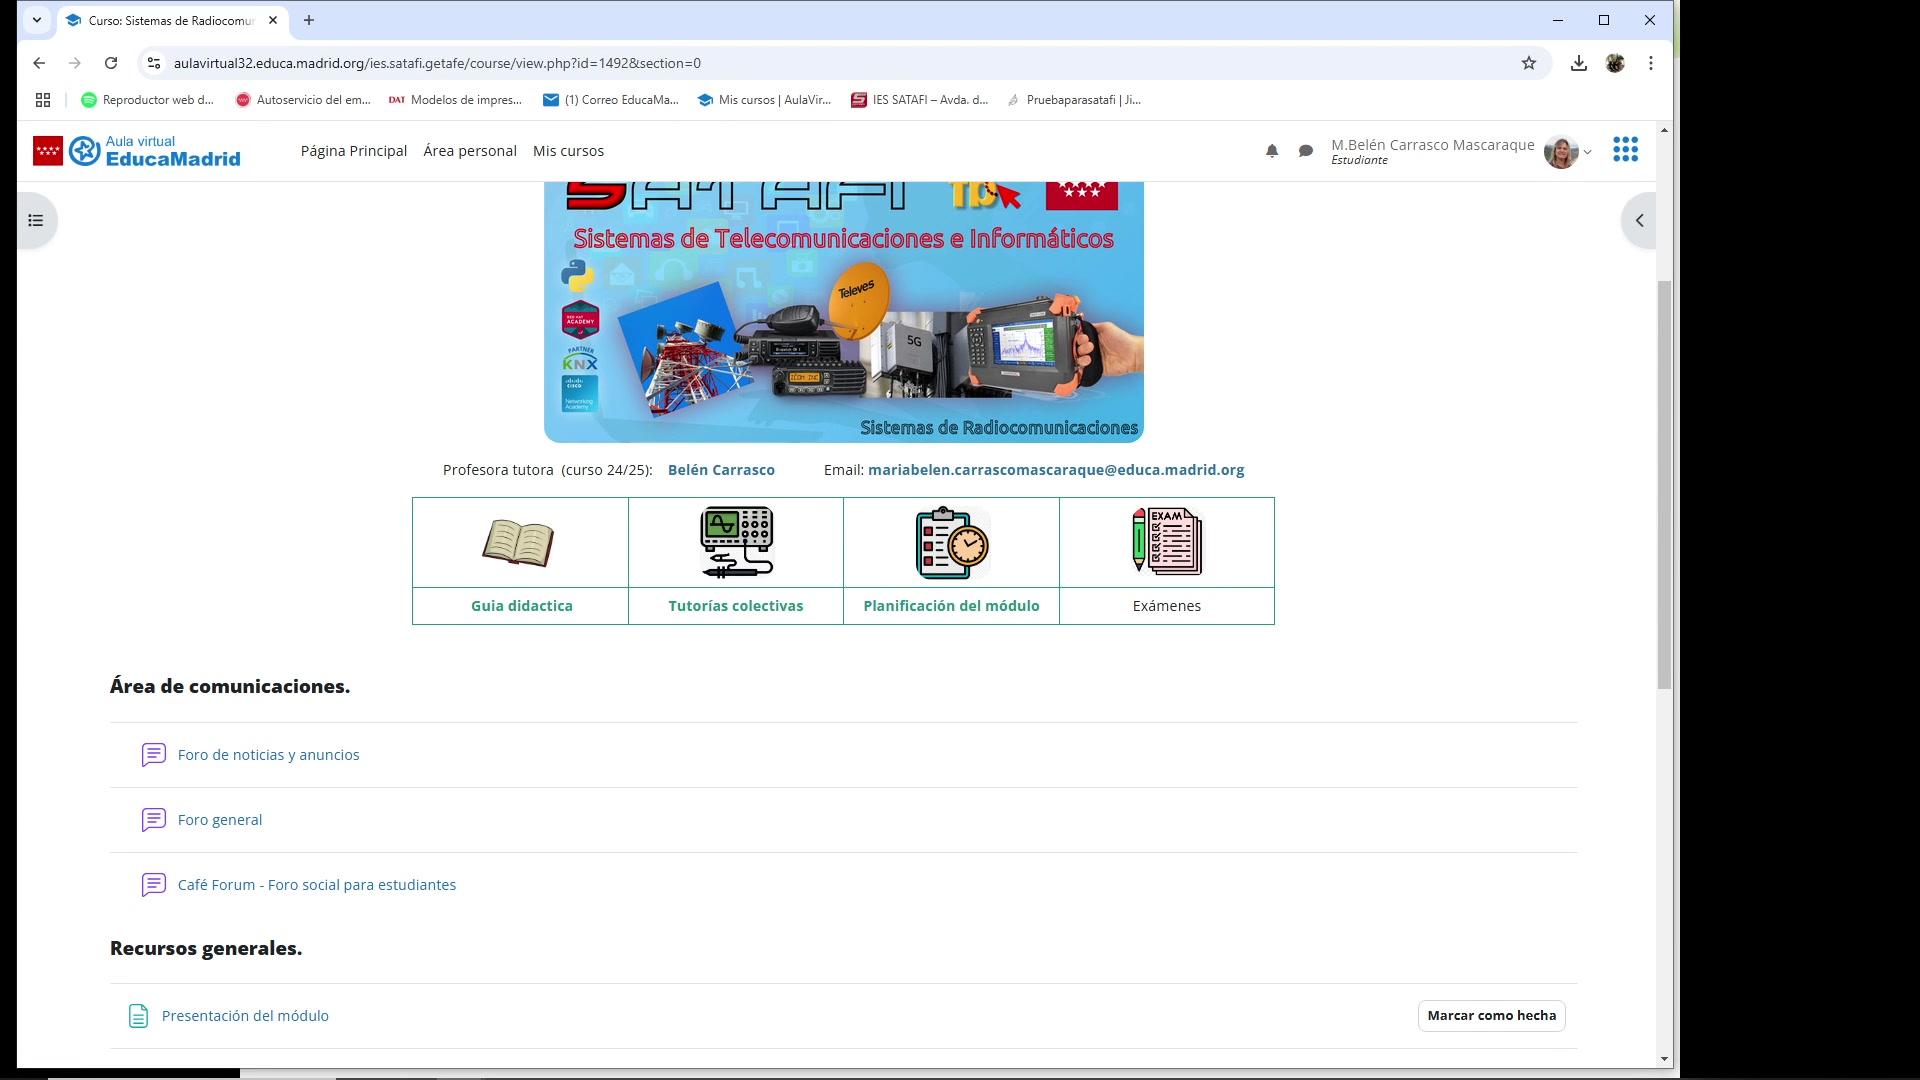The image size is (1920, 1080).
Task: Click the exam sheet Exámenes icon
Action: (x=1167, y=541)
